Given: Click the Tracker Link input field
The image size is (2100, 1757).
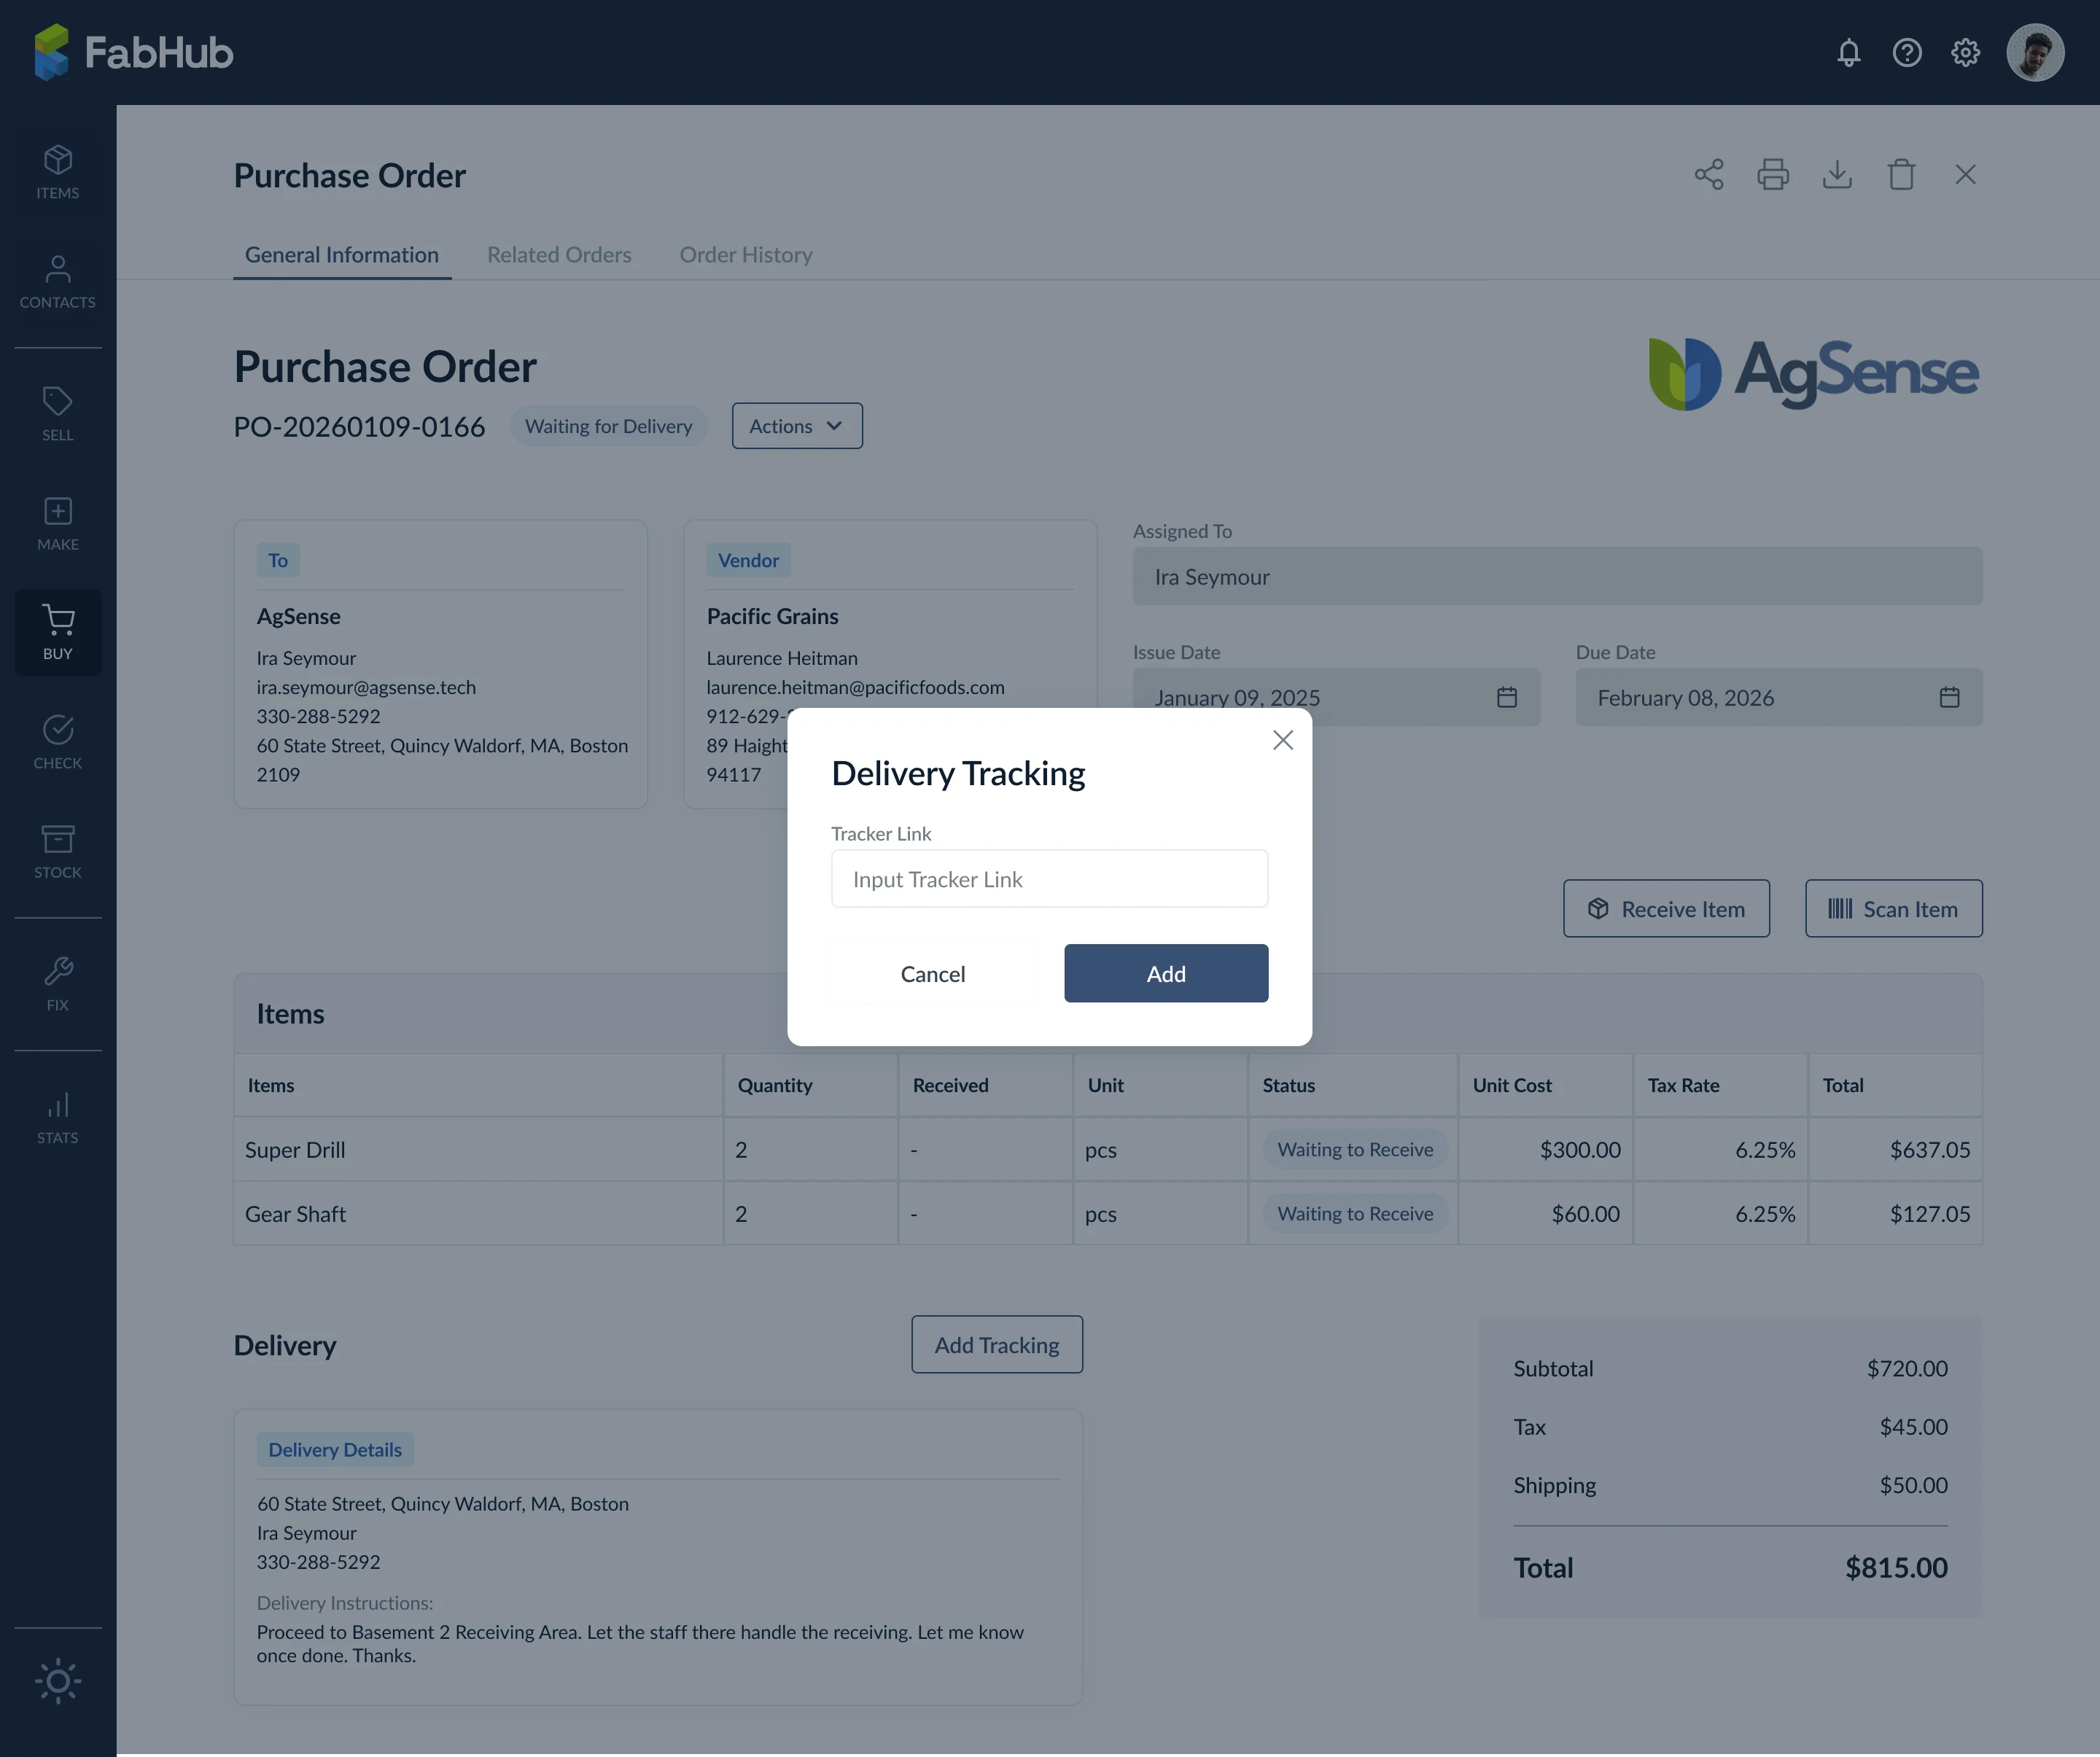Looking at the screenshot, I should click(x=1049, y=879).
